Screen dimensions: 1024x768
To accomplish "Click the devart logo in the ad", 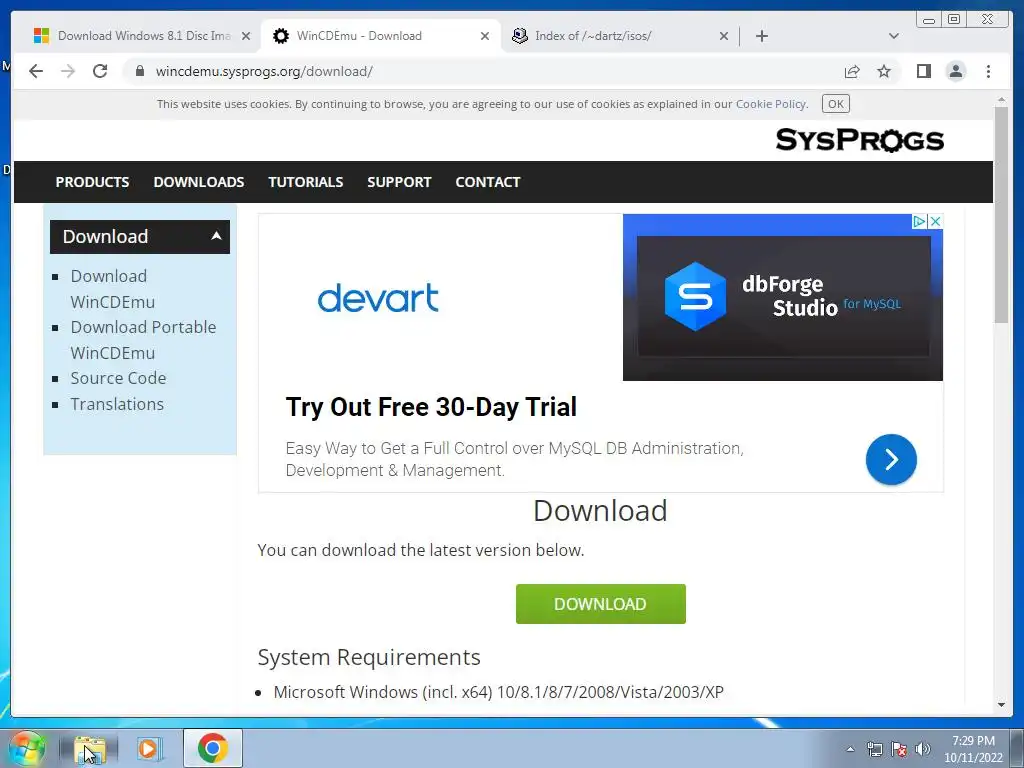I will click(377, 298).
